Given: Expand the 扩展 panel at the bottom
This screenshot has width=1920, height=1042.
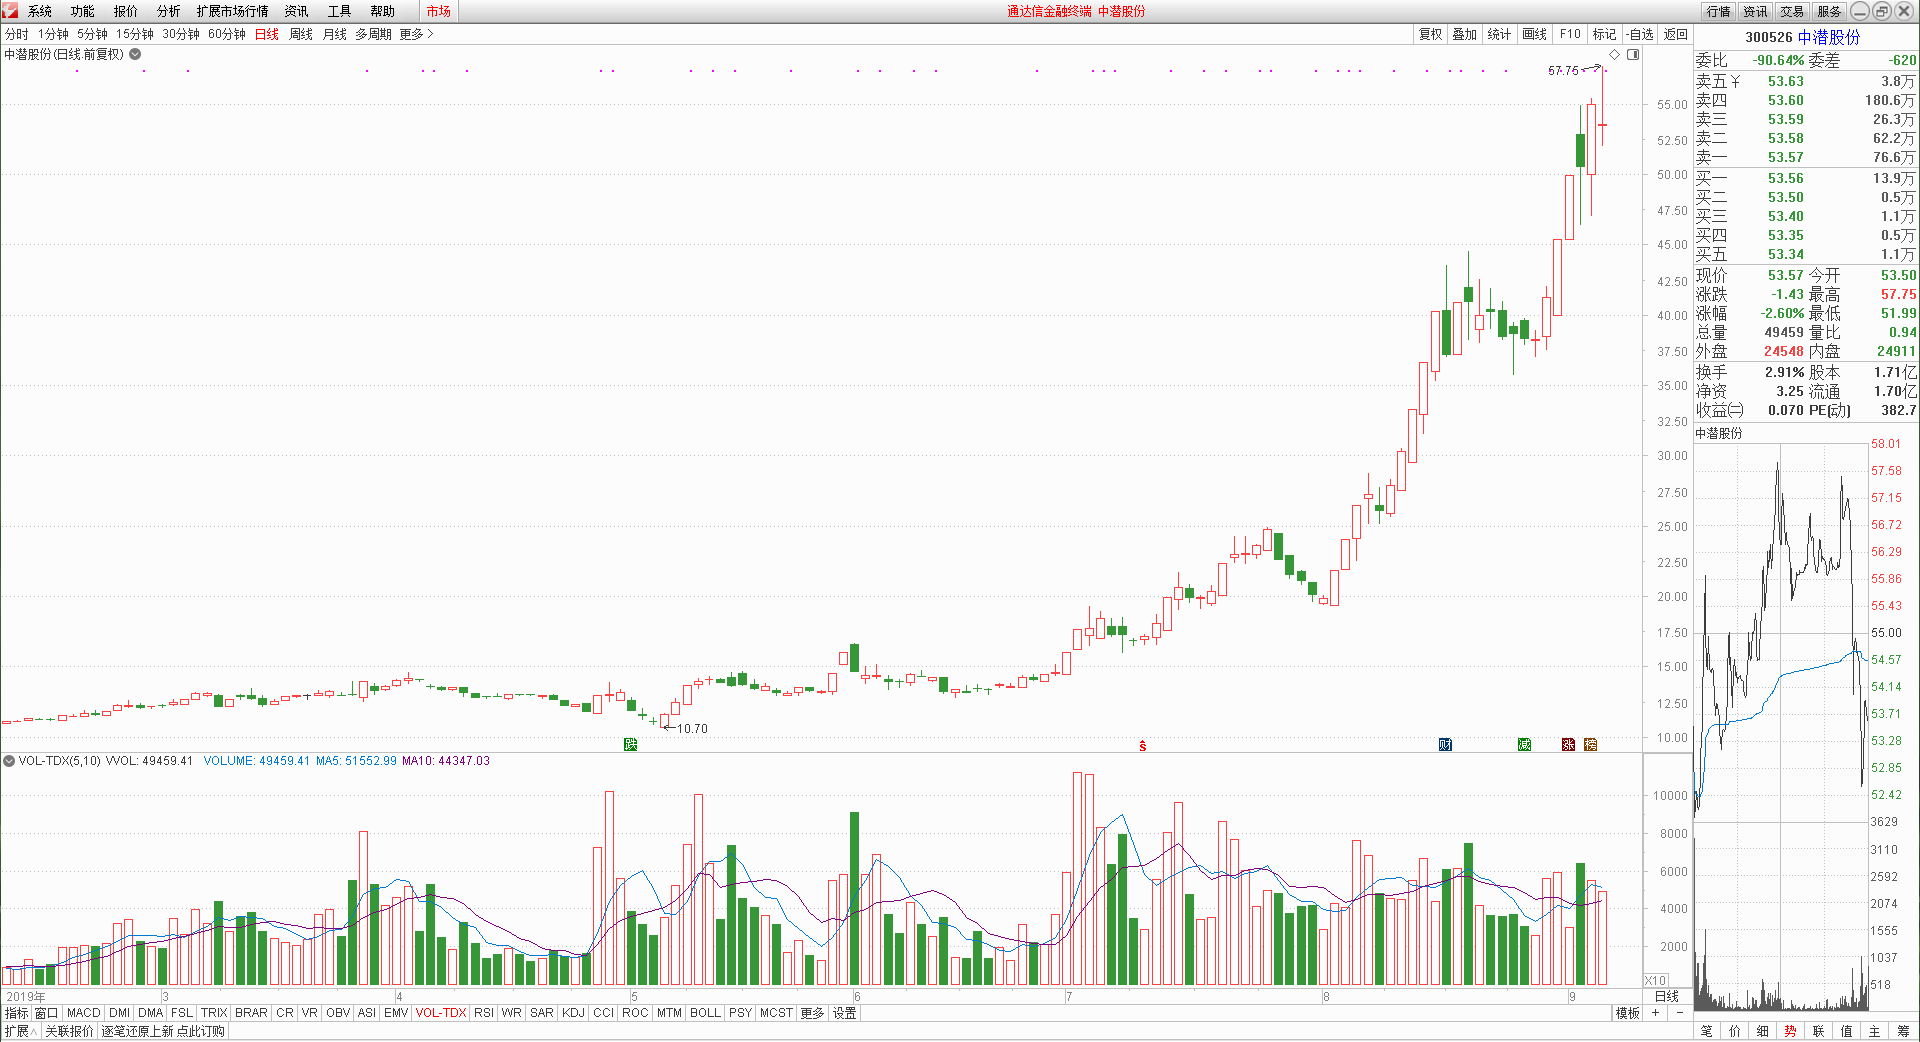Looking at the screenshot, I should pyautogui.click(x=20, y=1031).
